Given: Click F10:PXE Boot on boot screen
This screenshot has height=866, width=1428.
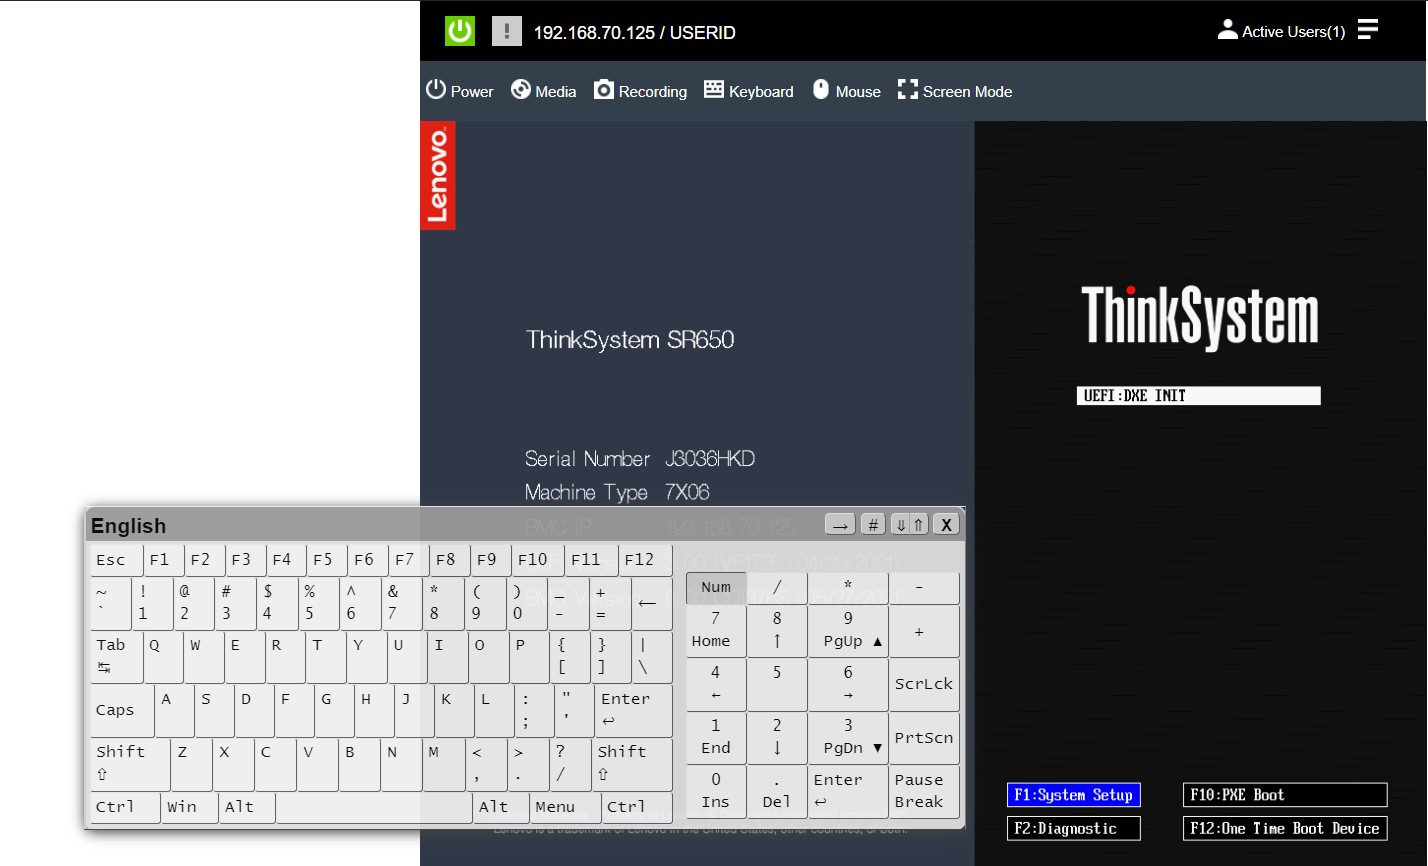Looking at the screenshot, I should point(1285,795).
